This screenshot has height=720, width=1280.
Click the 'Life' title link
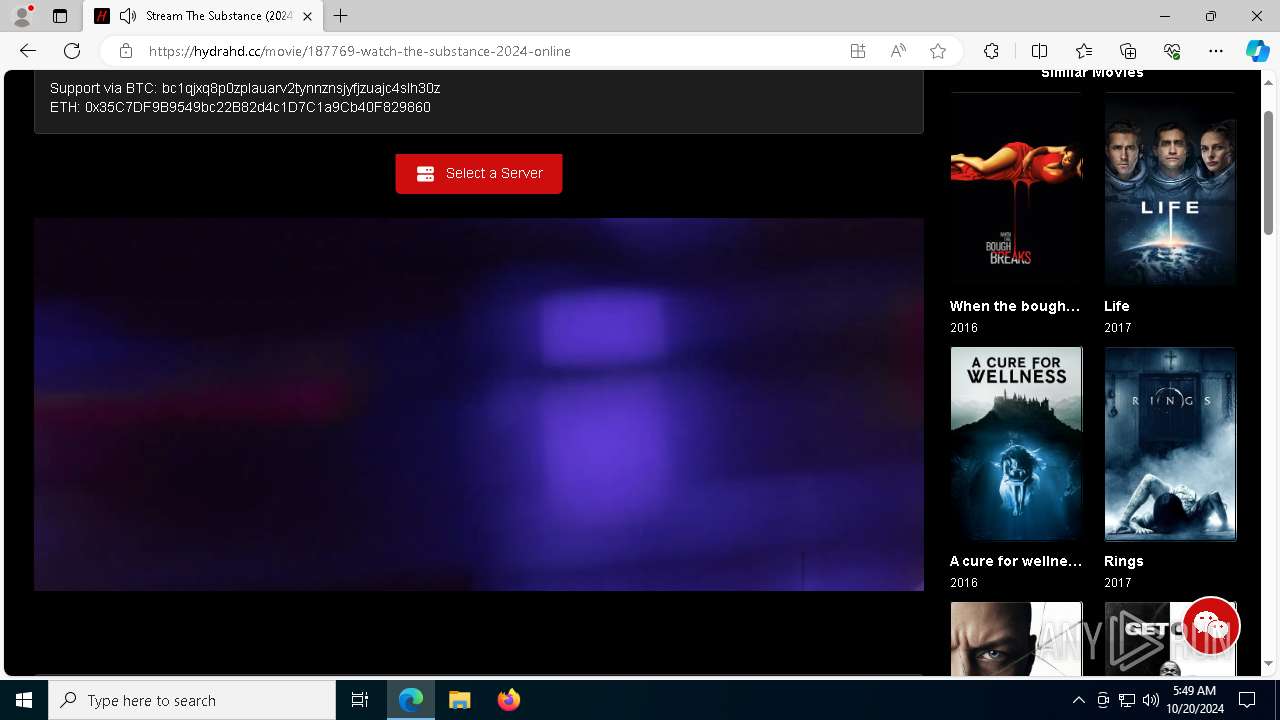click(1117, 306)
